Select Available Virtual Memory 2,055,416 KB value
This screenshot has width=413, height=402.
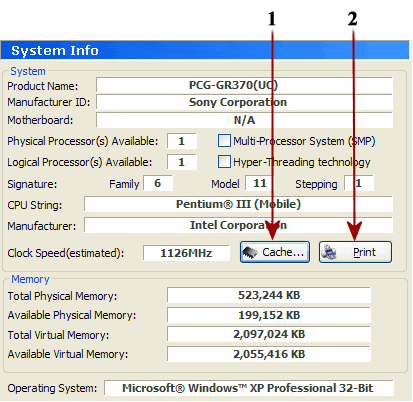(x=269, y=354)
